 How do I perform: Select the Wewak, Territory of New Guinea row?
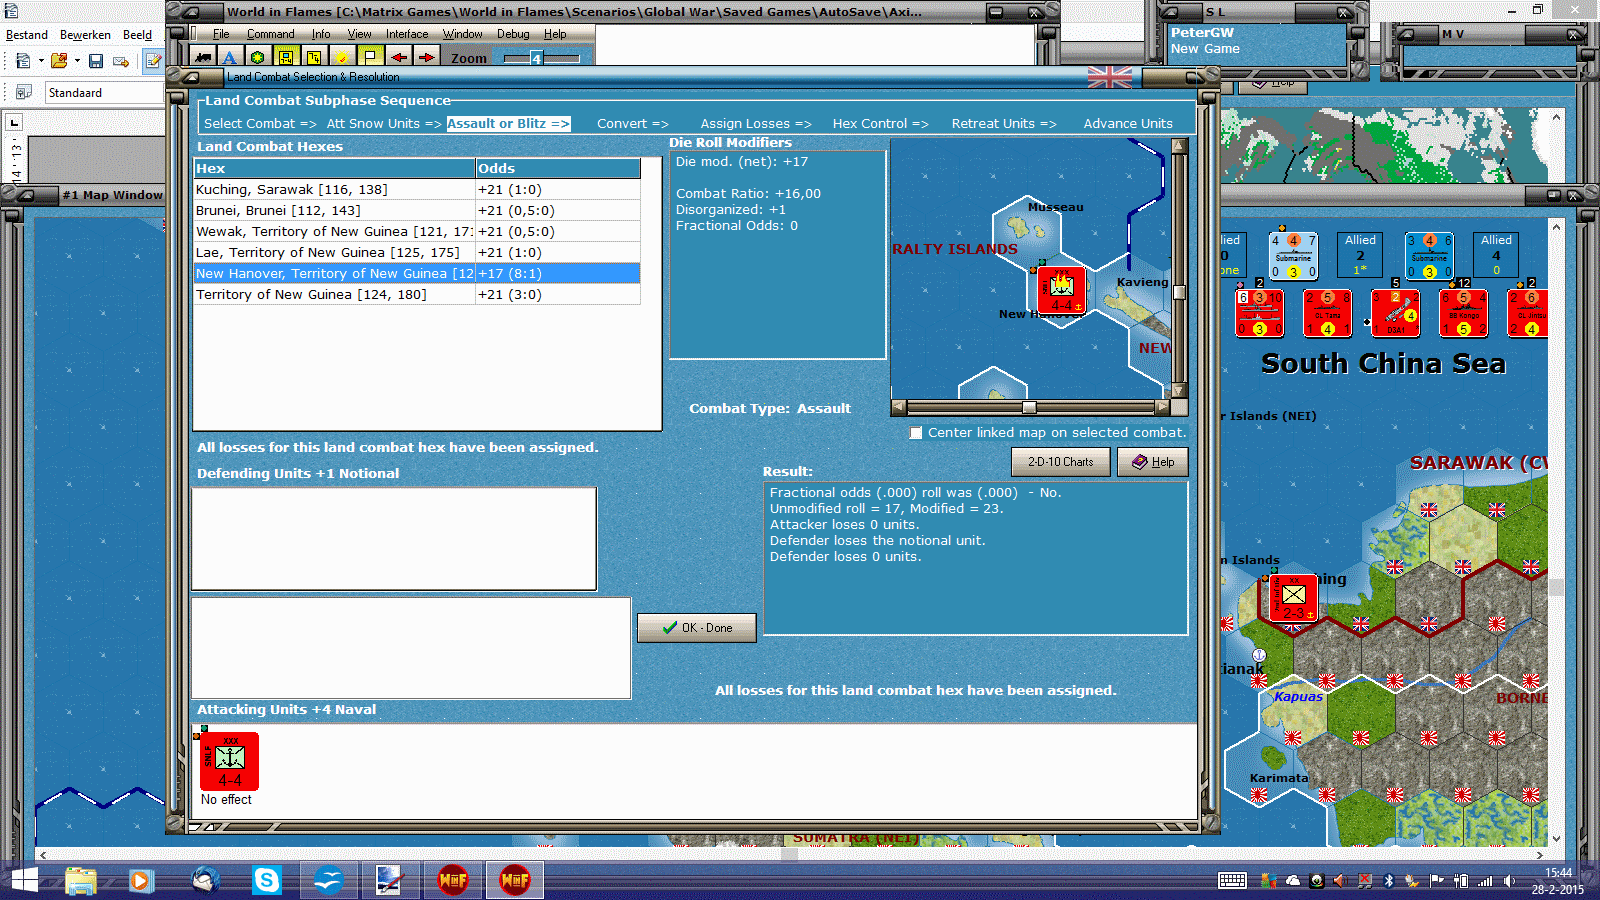tap(417, 232)
